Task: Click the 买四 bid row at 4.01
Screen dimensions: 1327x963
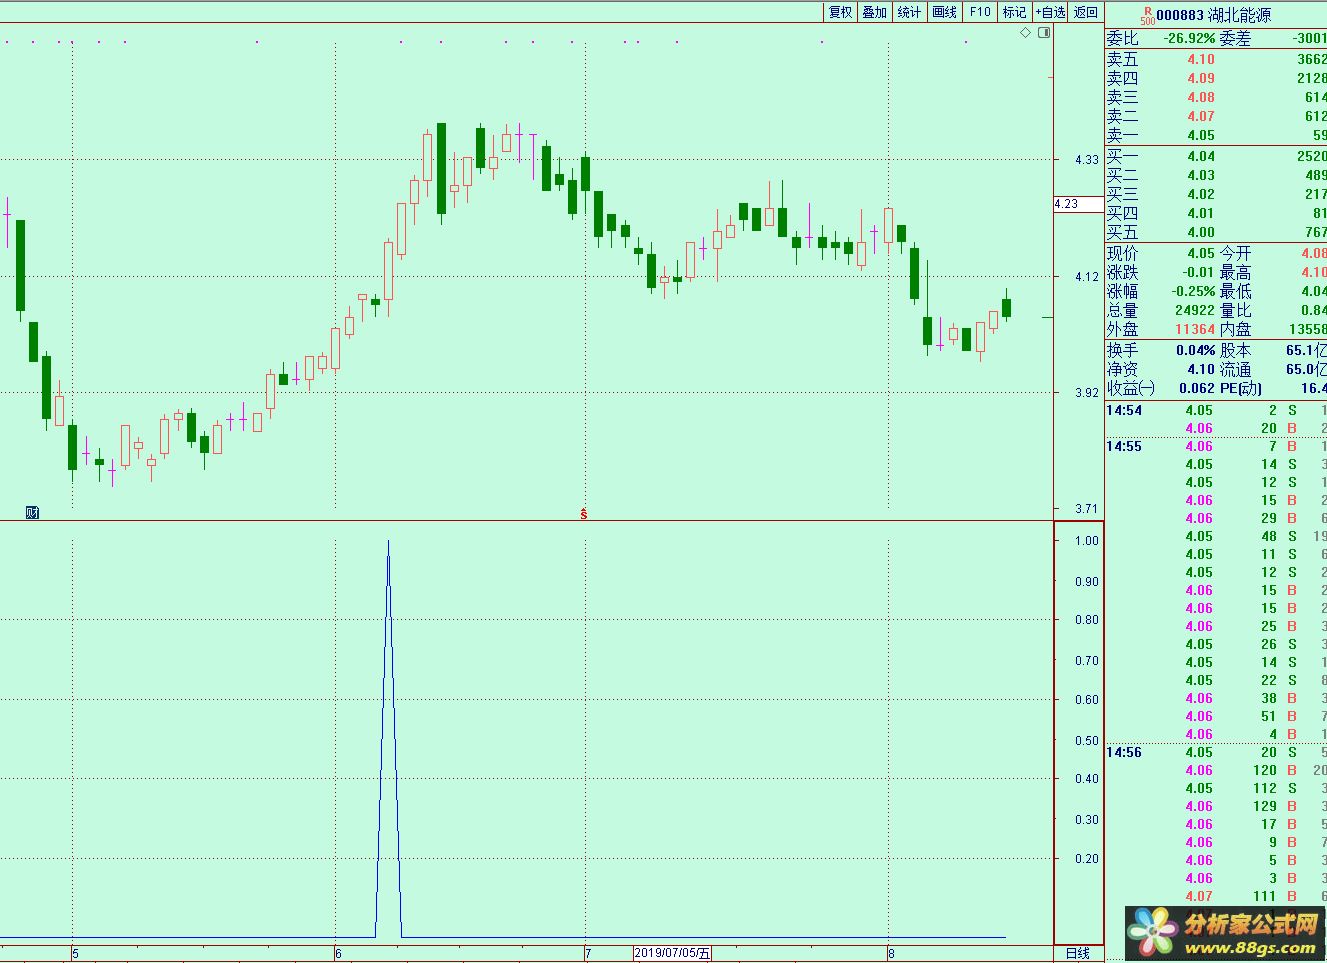Action: click(x=1216, y=213)
